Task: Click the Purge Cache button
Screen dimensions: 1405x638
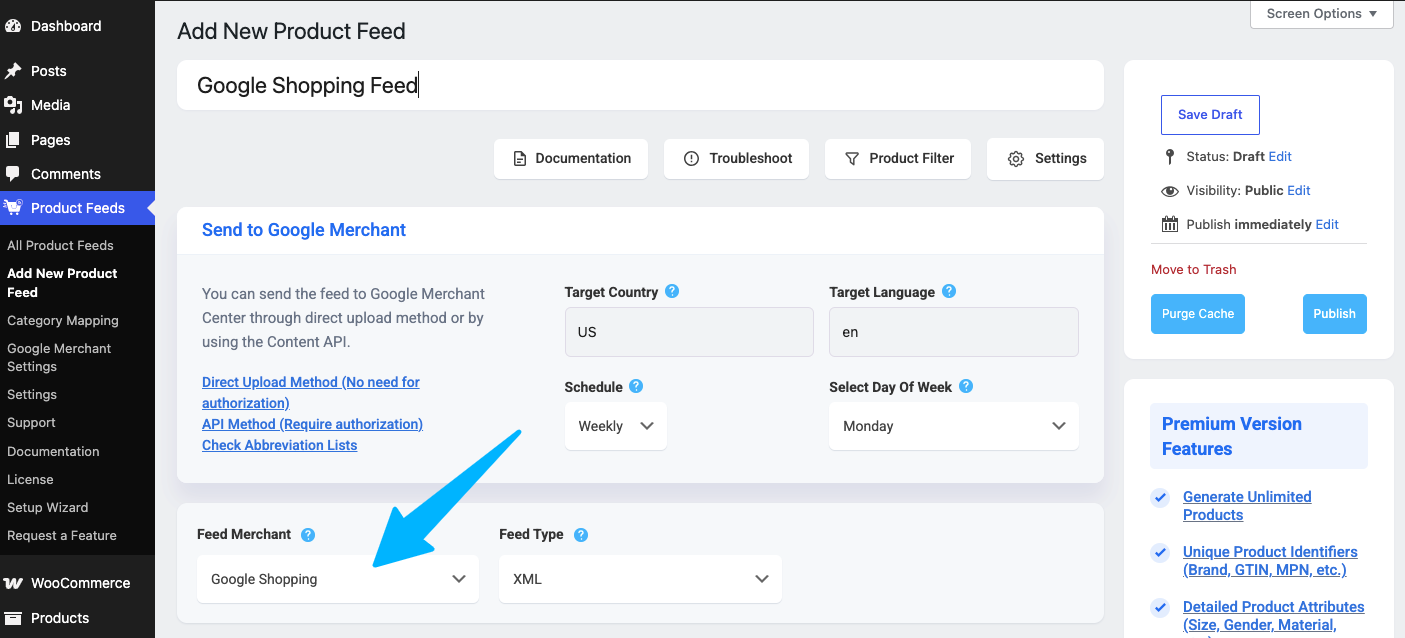Action: (1198, 314)
